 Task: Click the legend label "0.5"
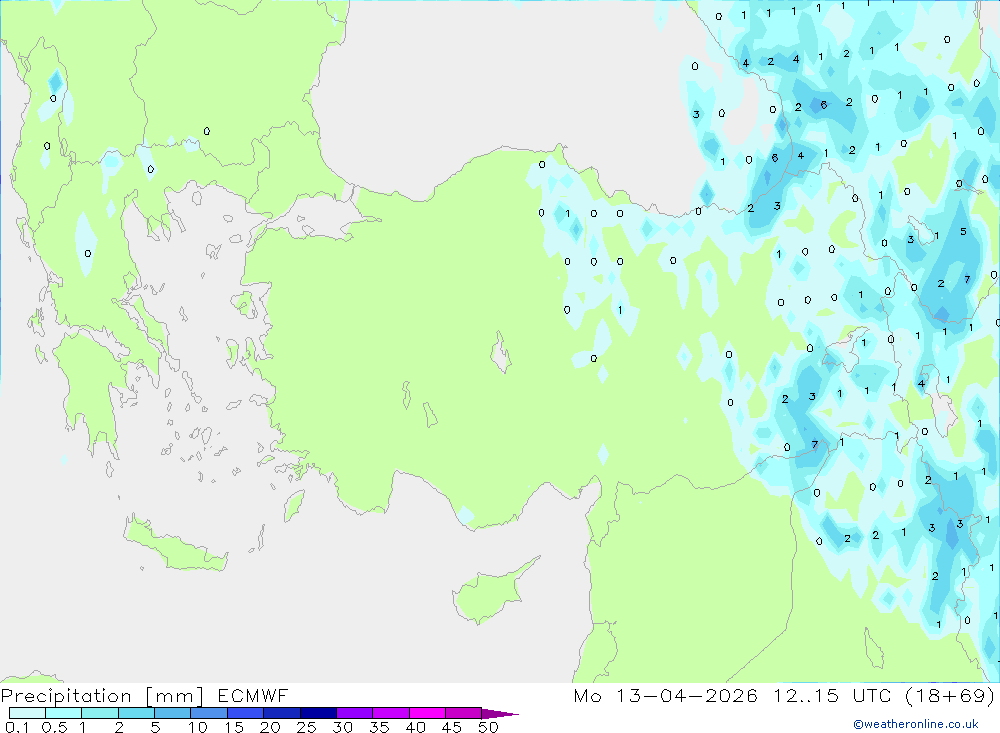click(54, 727)
